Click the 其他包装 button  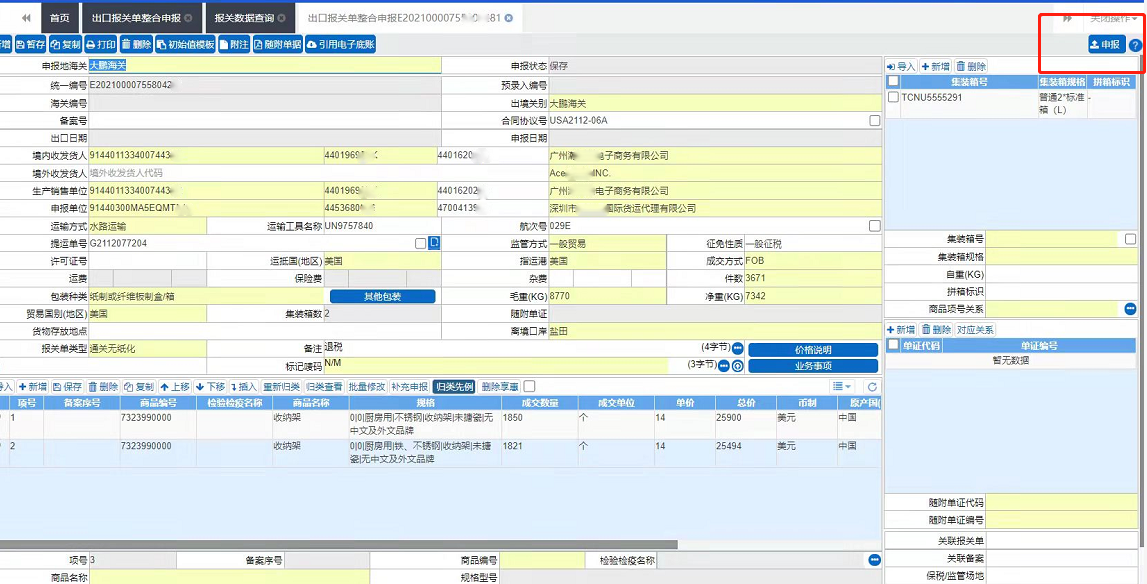(x=382, y=297)
